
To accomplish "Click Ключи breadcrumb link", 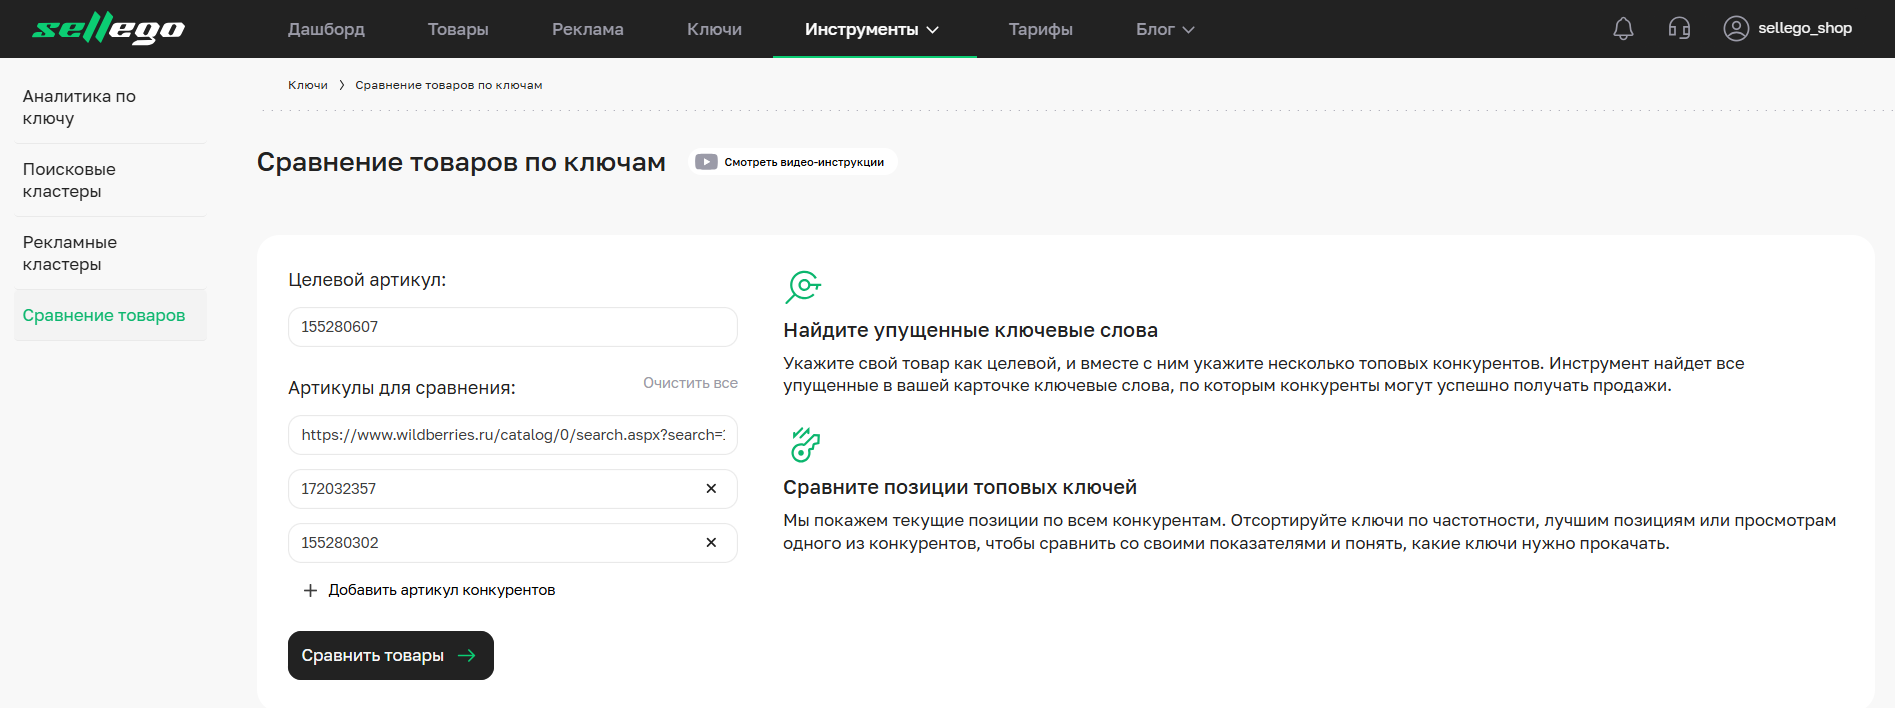I will click(x=308, y=85).
